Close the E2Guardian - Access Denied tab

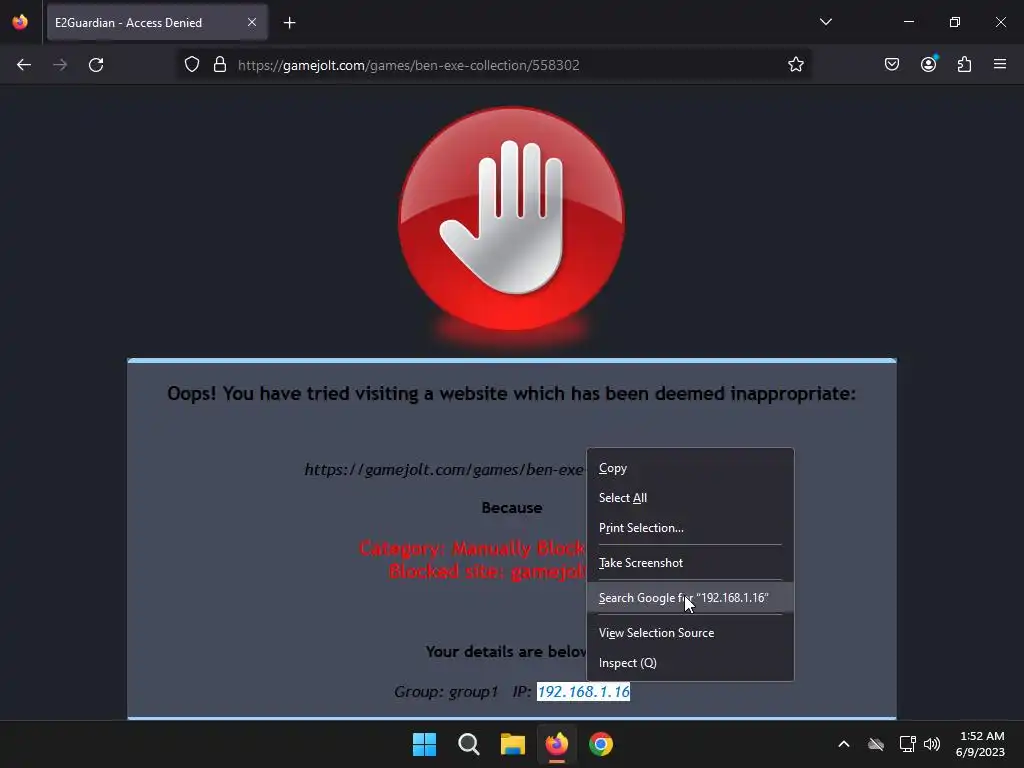coord(252,22)
